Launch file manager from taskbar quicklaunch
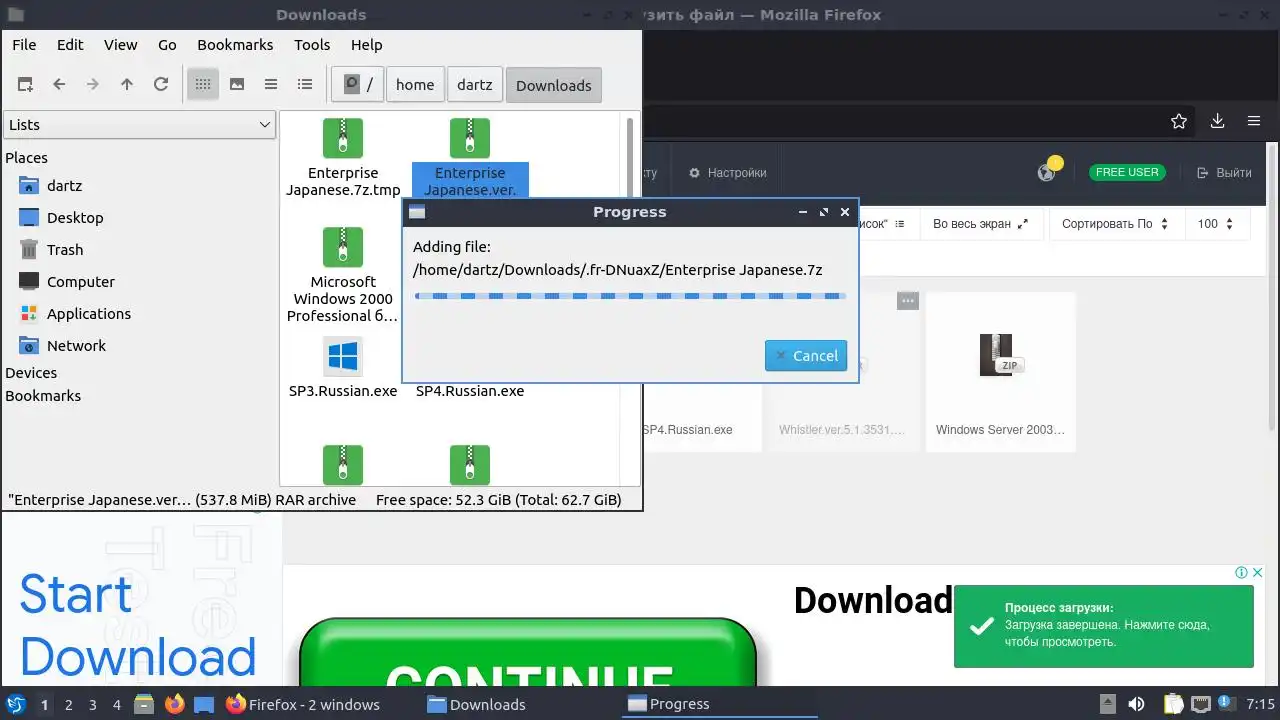 click(x=144, y=704)
